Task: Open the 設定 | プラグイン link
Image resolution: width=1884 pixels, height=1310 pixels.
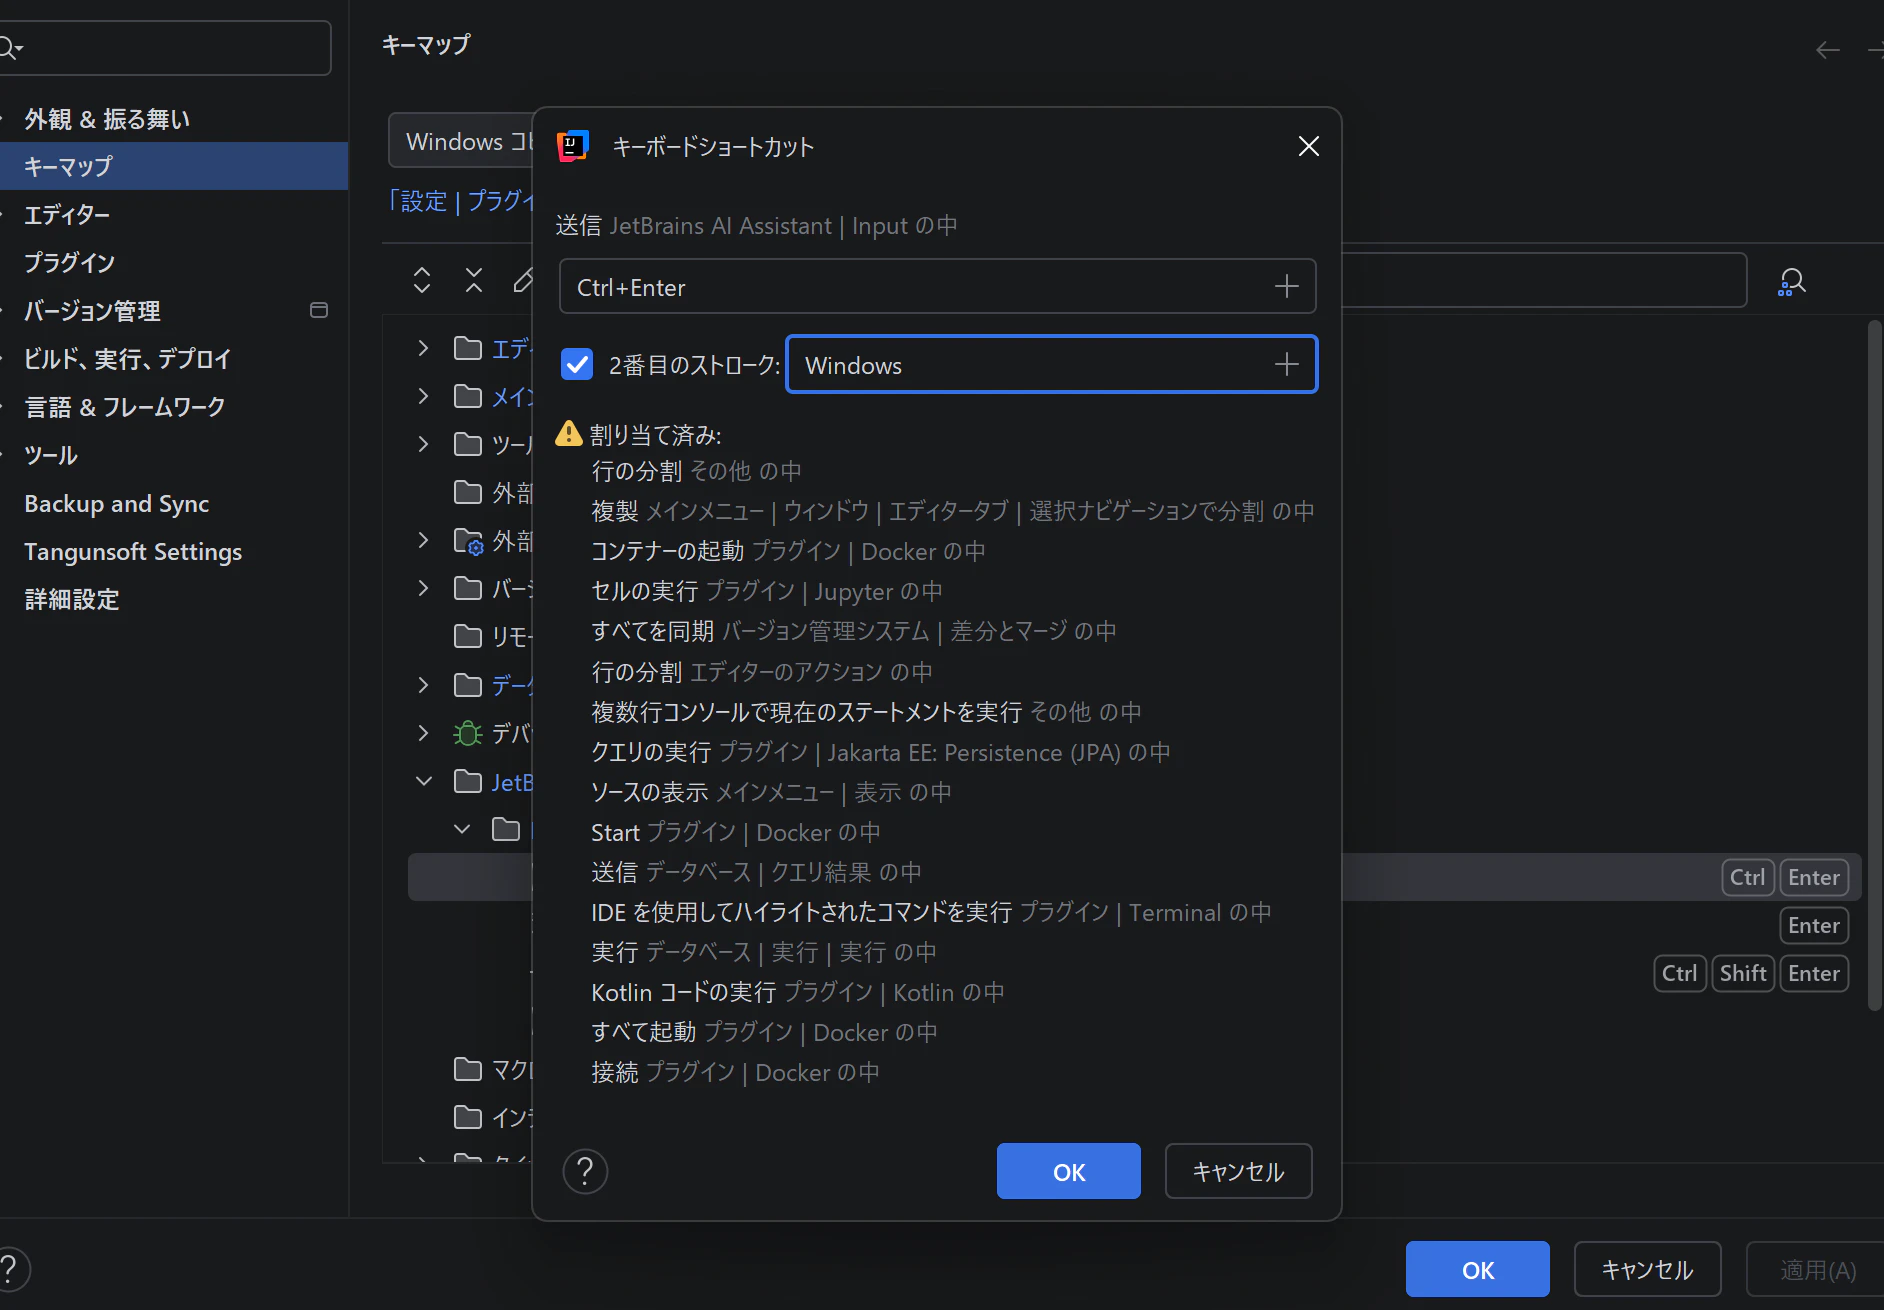Action: tap(462, 201)
